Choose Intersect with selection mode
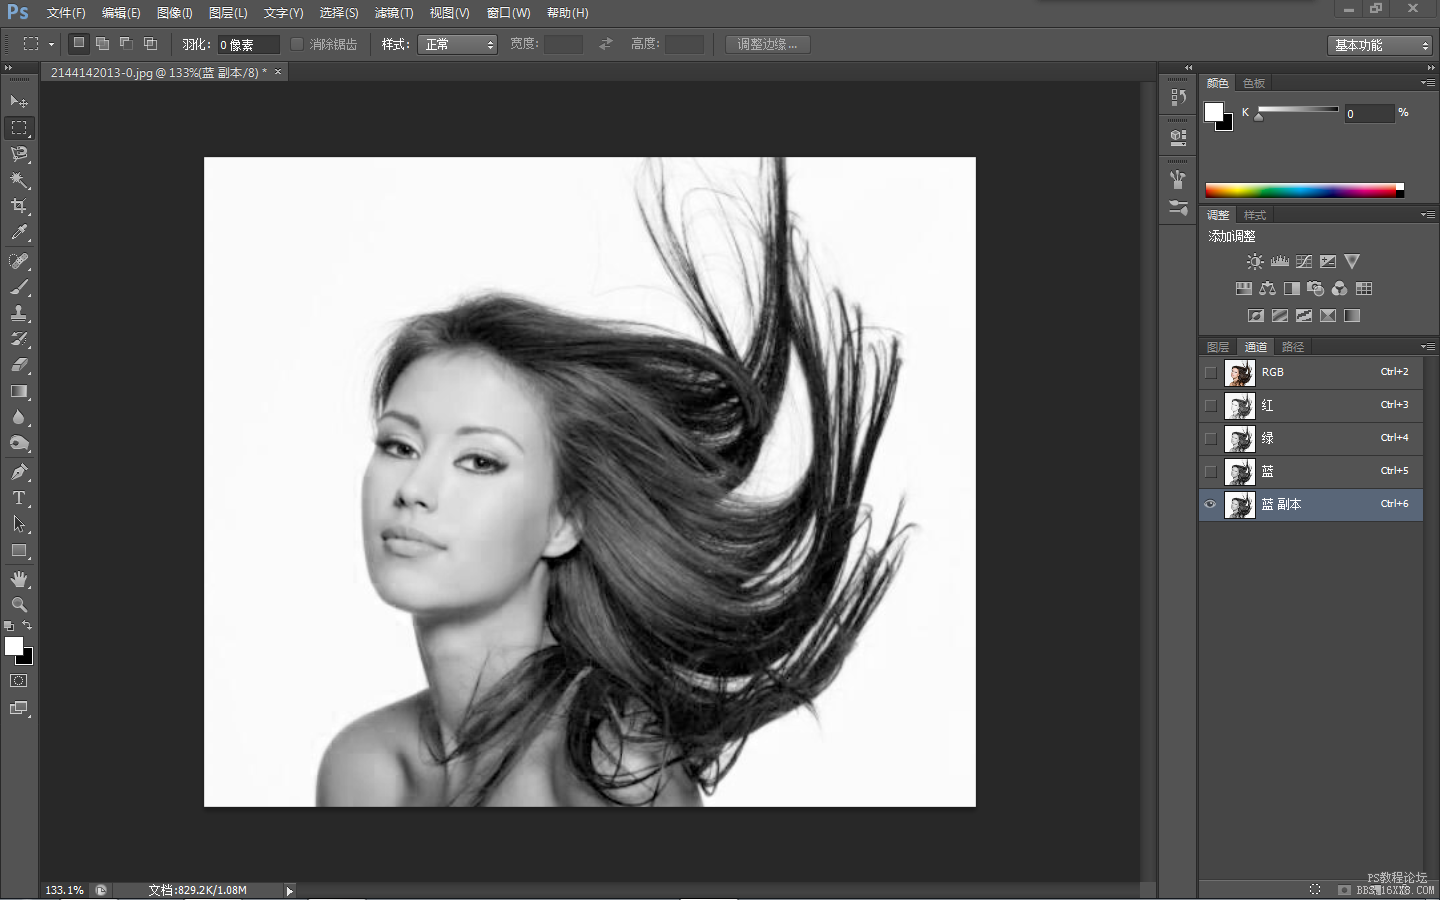The height and width of the screenshot is (900, 1440). pos(150,43)
